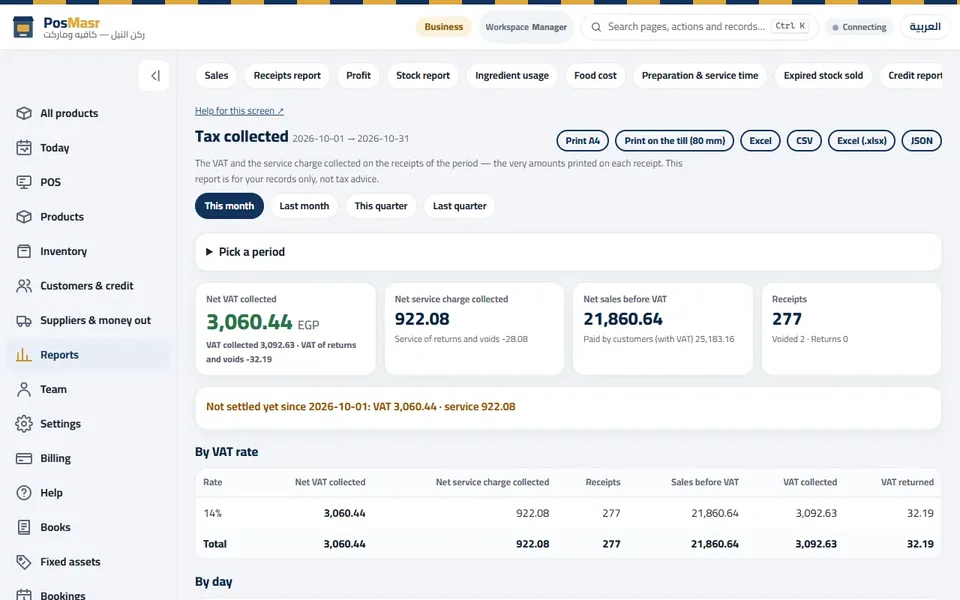Click the Today calendar icon
The image size is (960, 600).
pos(24,148)
